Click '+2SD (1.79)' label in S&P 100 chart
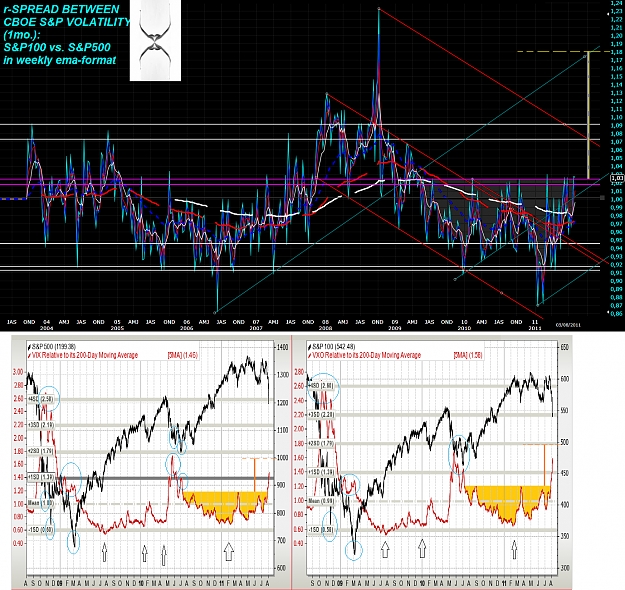 coord(322,443)
